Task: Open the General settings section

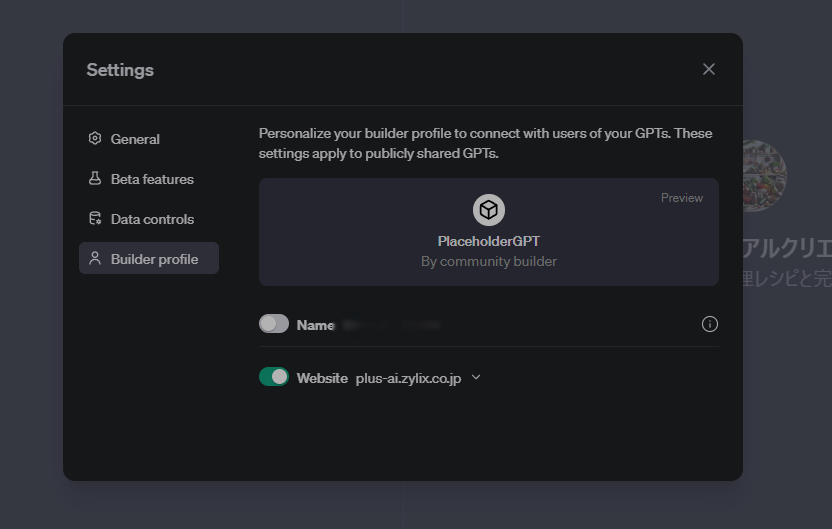Action: 135,139
